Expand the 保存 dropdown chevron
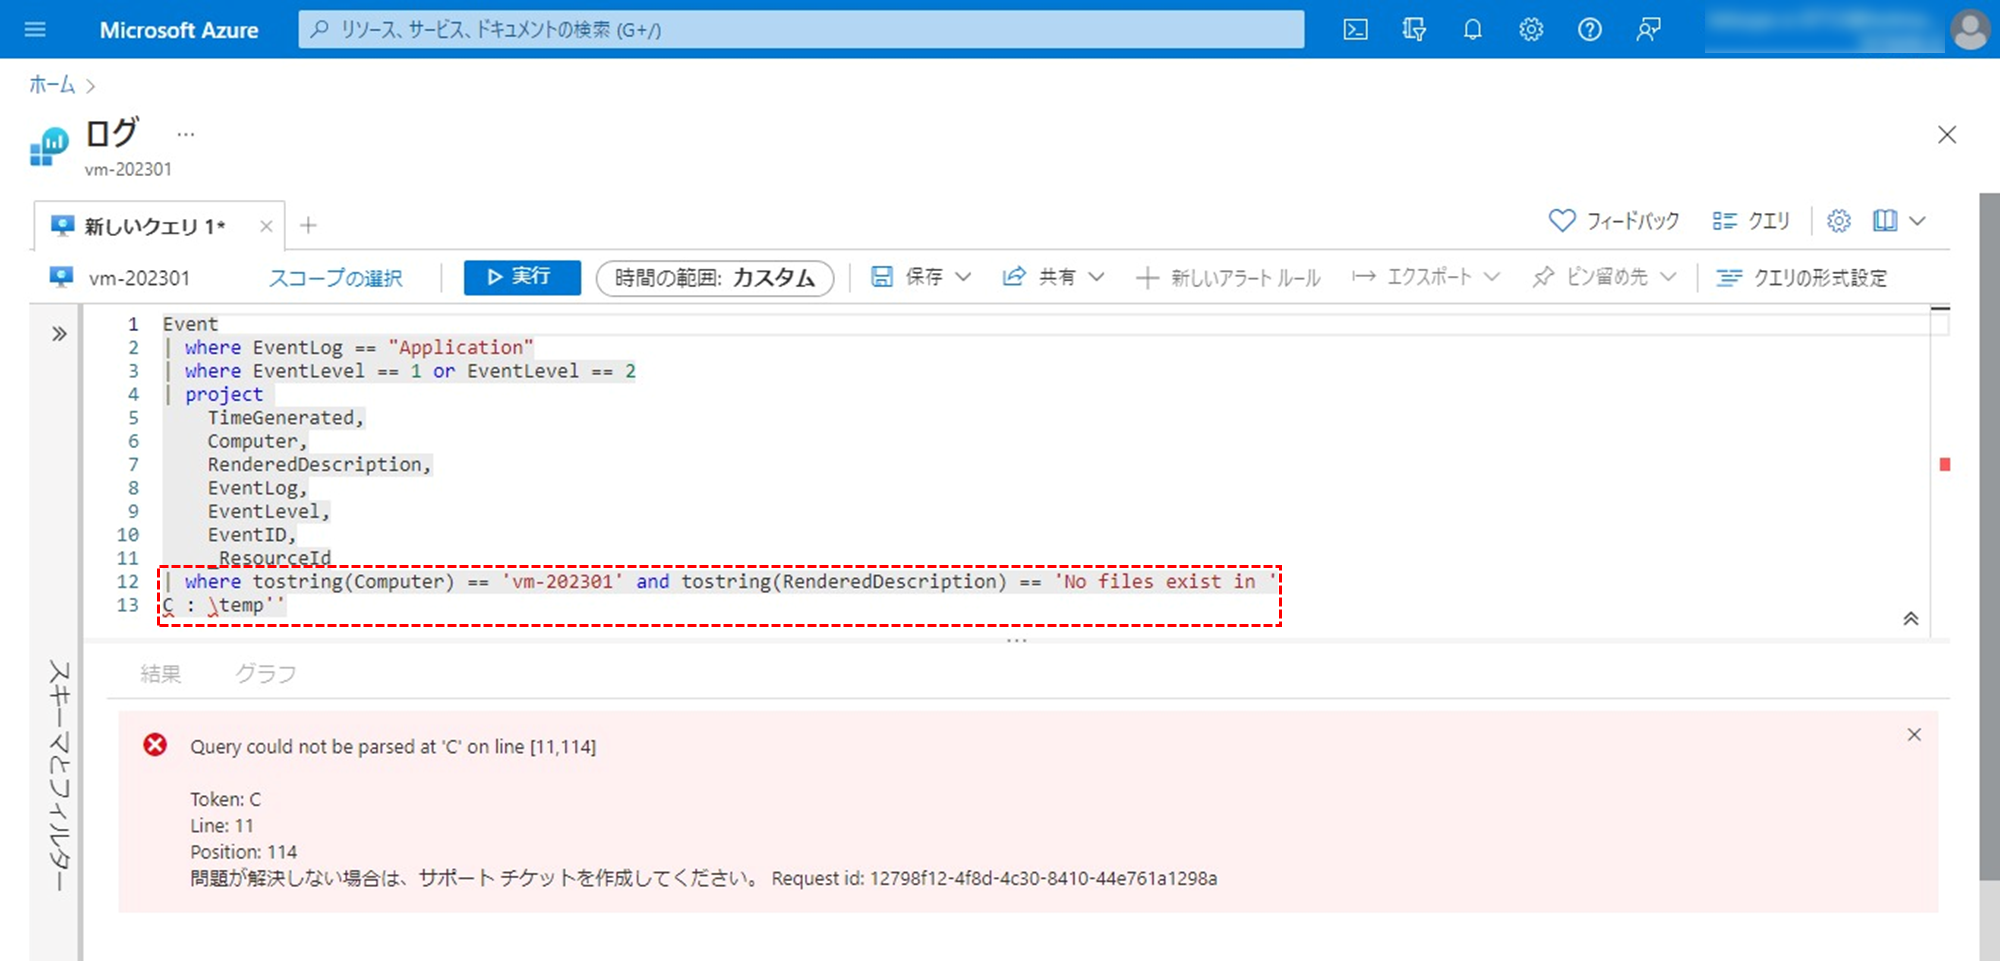Image resolution: width=2000 pixels, height=961 pixels. [963, 277]
